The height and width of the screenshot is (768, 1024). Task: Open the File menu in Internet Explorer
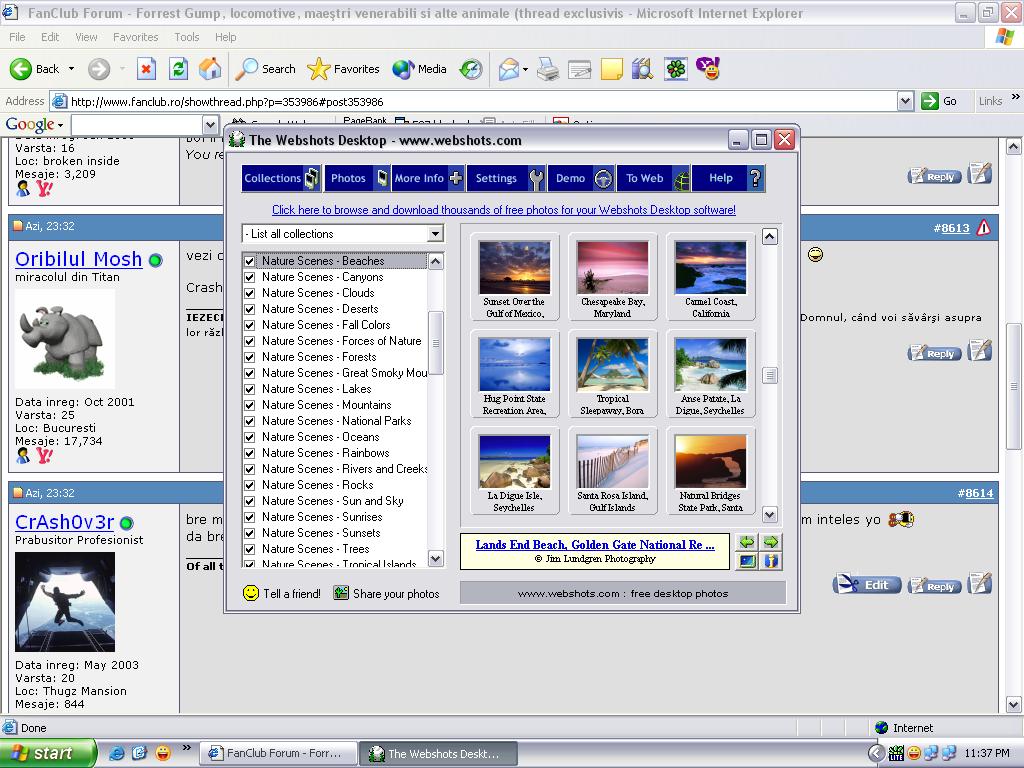click(x=18, y=37)
